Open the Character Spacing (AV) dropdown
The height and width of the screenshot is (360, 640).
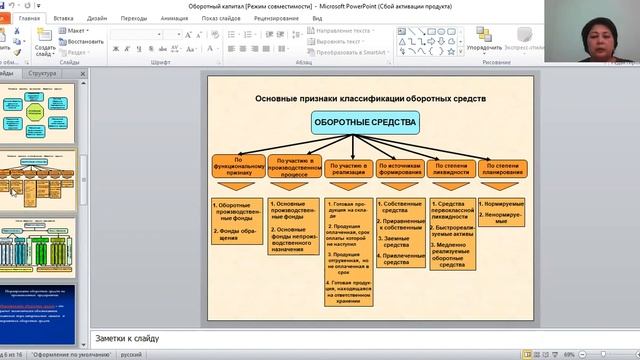coord(176,49)
